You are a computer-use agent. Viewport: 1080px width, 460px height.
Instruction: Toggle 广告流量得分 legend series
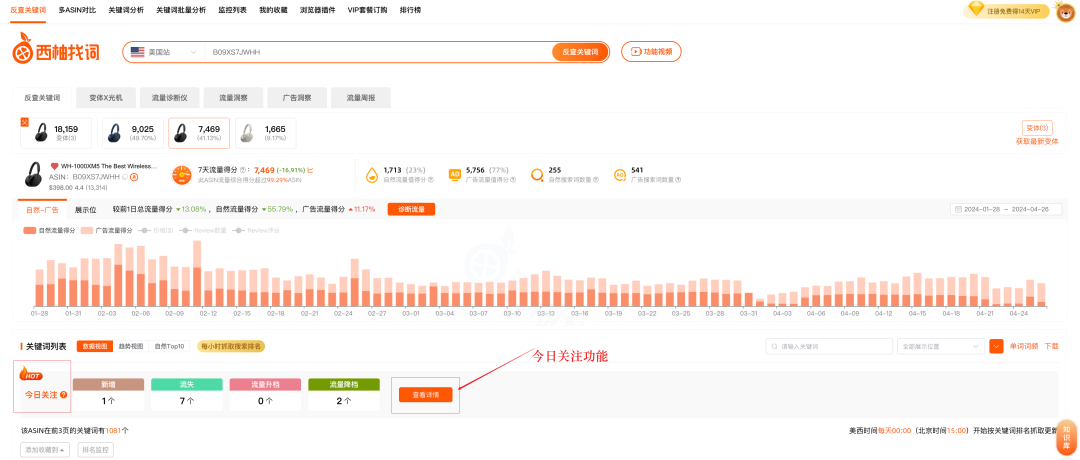pos(106,230)
